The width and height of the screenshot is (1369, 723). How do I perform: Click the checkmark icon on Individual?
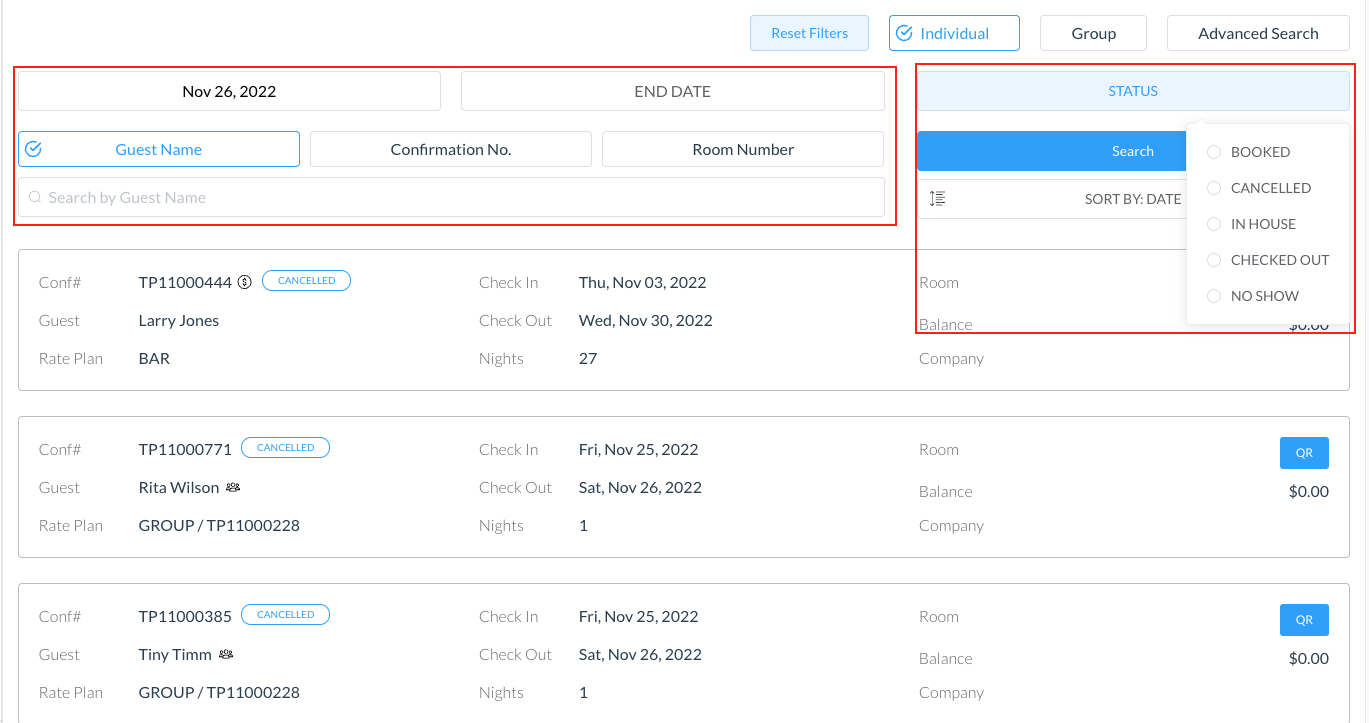tap(904, 33)
